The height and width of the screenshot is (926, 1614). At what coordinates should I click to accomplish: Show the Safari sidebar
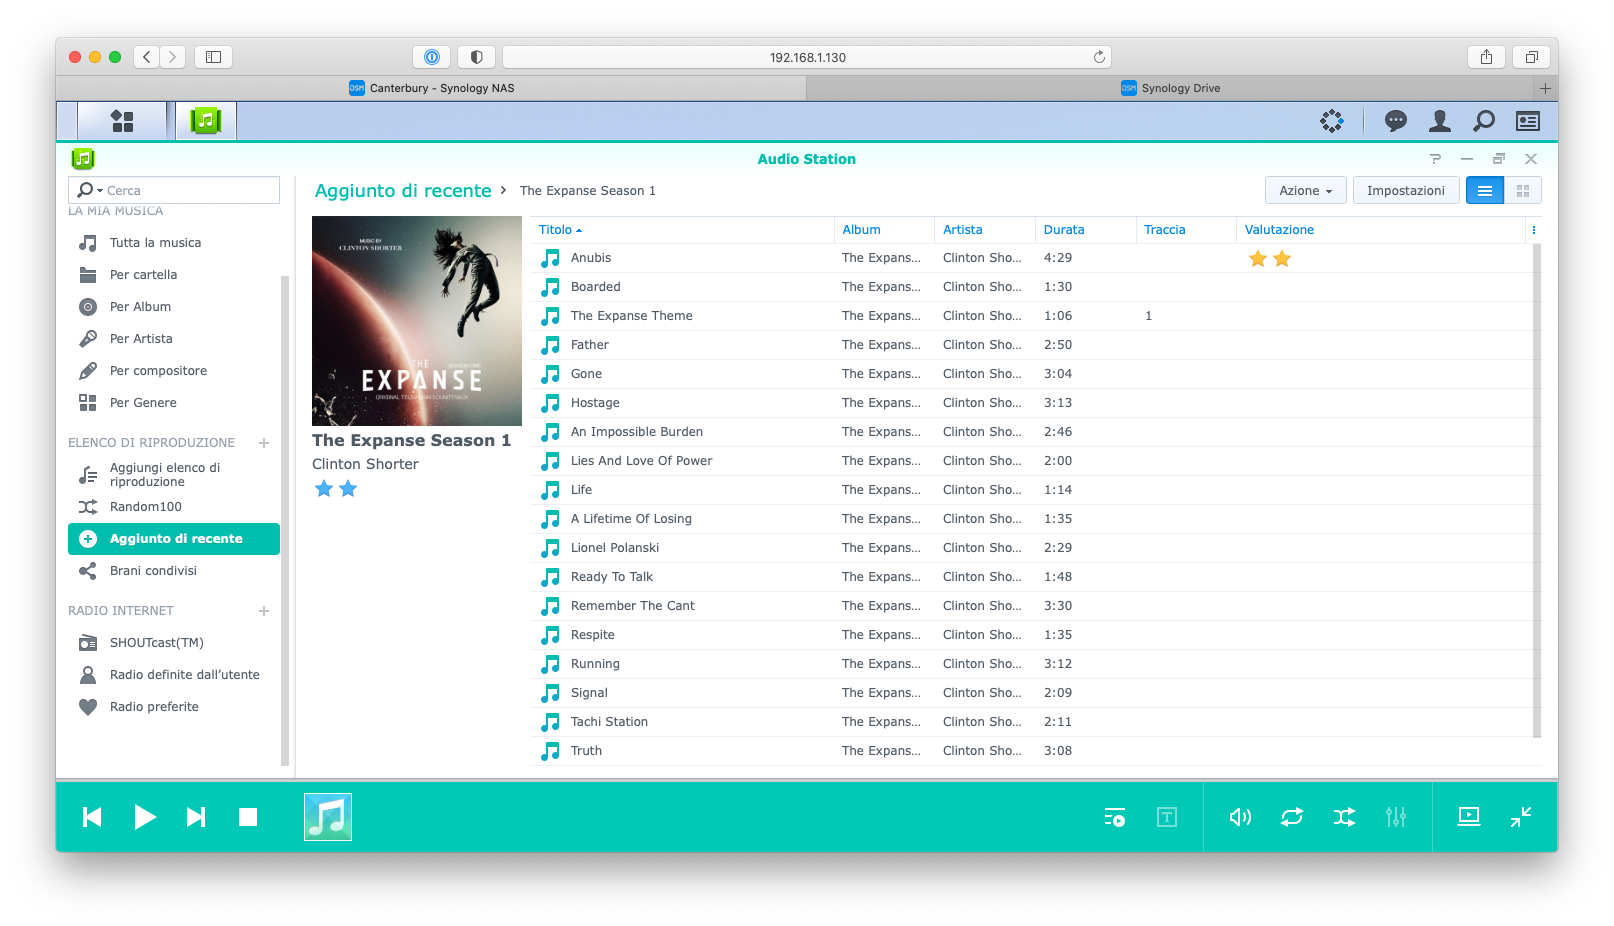213,57
